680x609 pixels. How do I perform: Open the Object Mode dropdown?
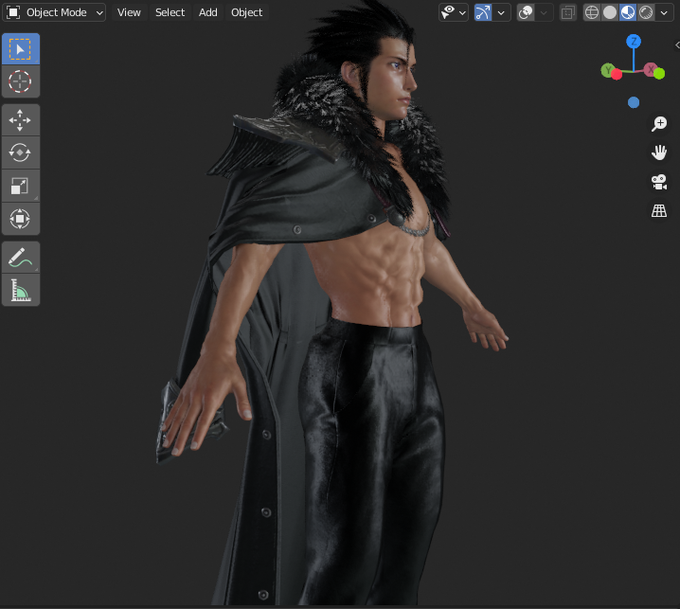[x=55, y=13]
